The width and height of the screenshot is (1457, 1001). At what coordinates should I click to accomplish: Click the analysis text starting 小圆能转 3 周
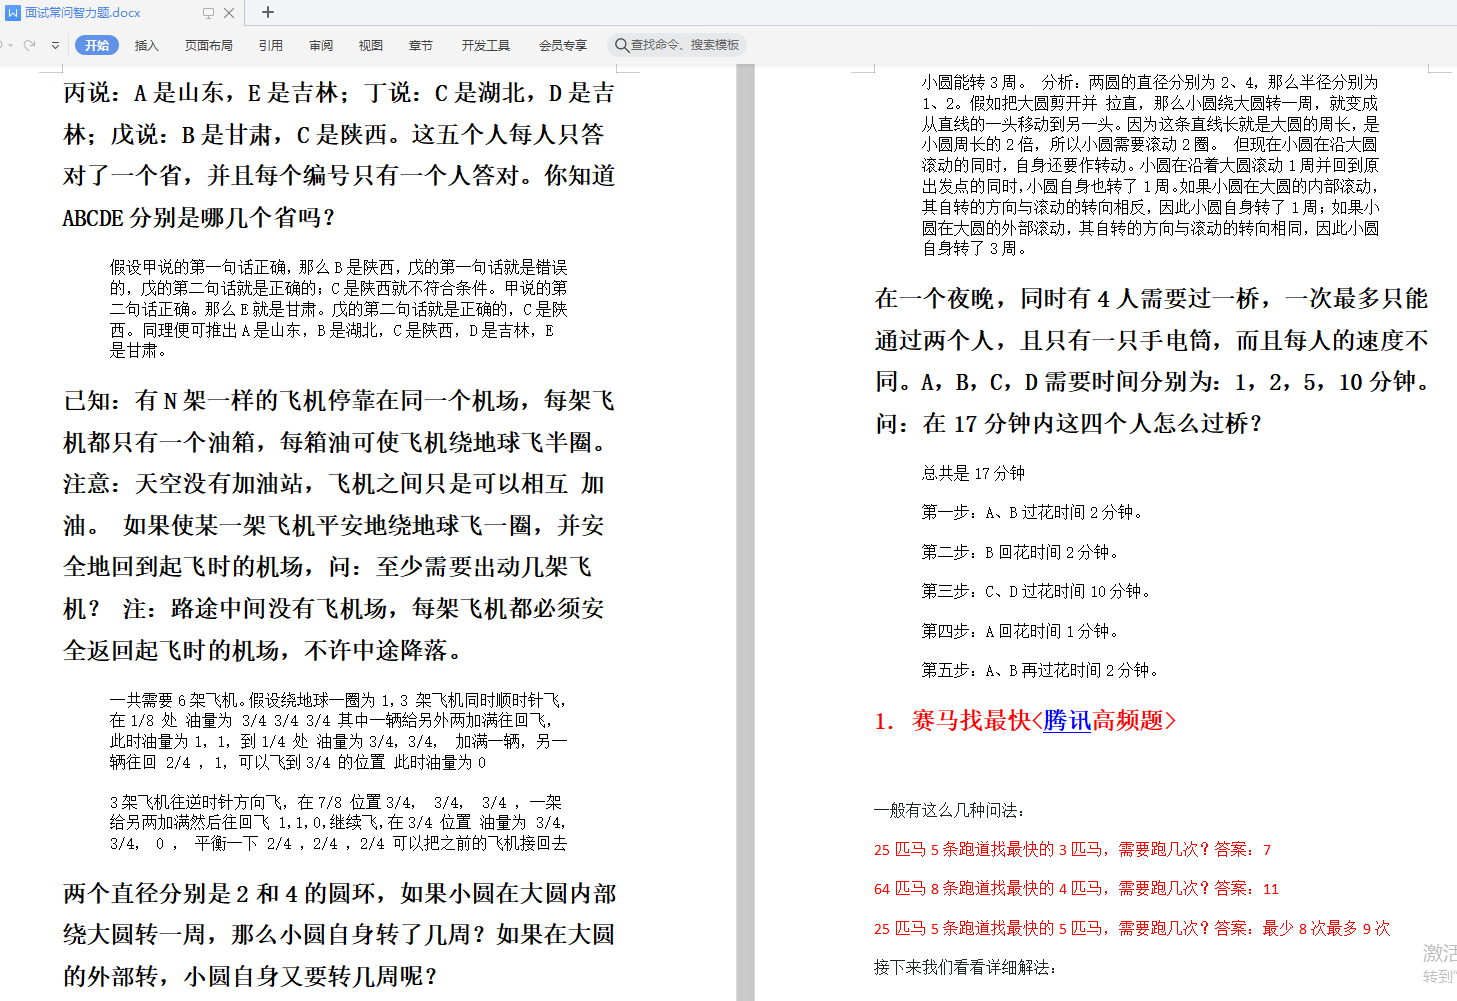coord(1150,165)
